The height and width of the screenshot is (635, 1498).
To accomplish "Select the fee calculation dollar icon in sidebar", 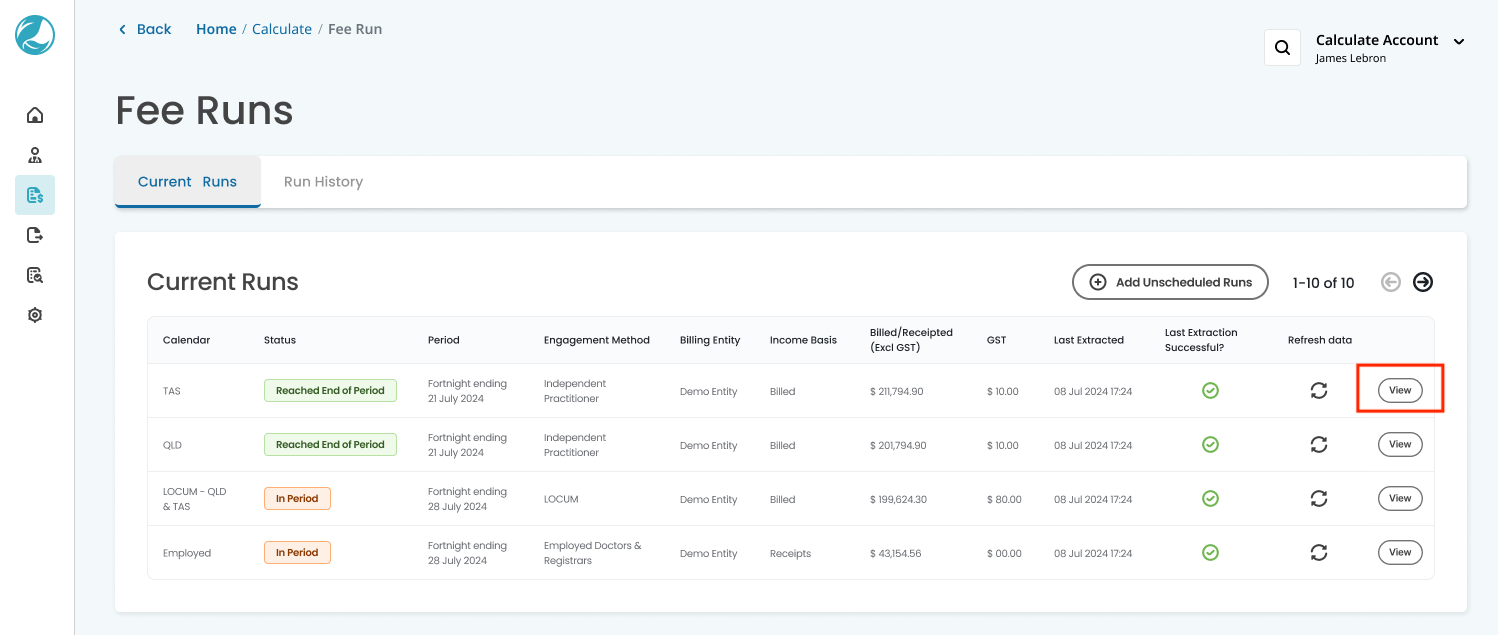I will (x=35, y=195).
